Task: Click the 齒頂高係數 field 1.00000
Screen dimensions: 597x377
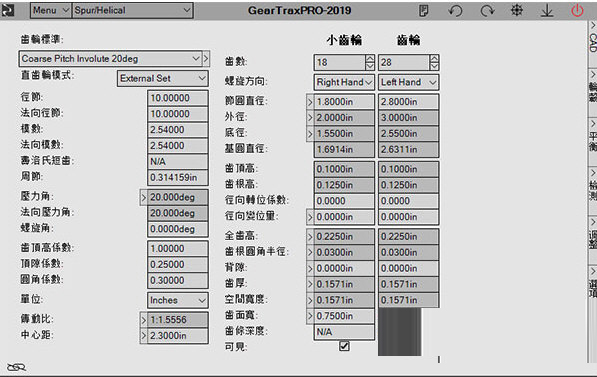Action: click(178, 249)
